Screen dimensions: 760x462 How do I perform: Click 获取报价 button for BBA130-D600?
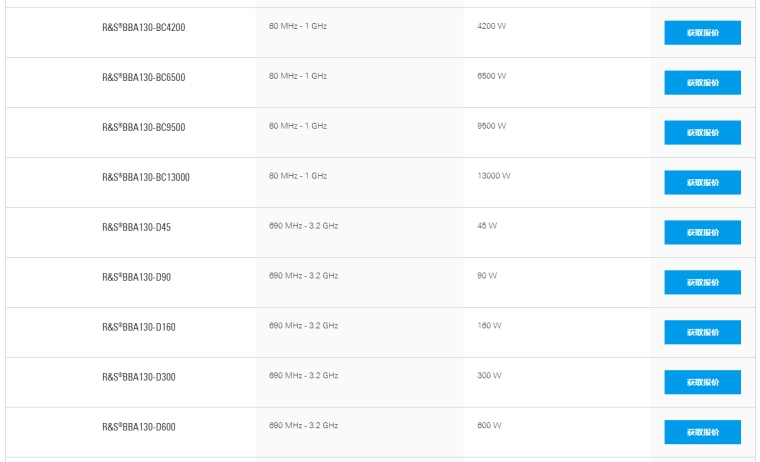click(x=702, y=433)
